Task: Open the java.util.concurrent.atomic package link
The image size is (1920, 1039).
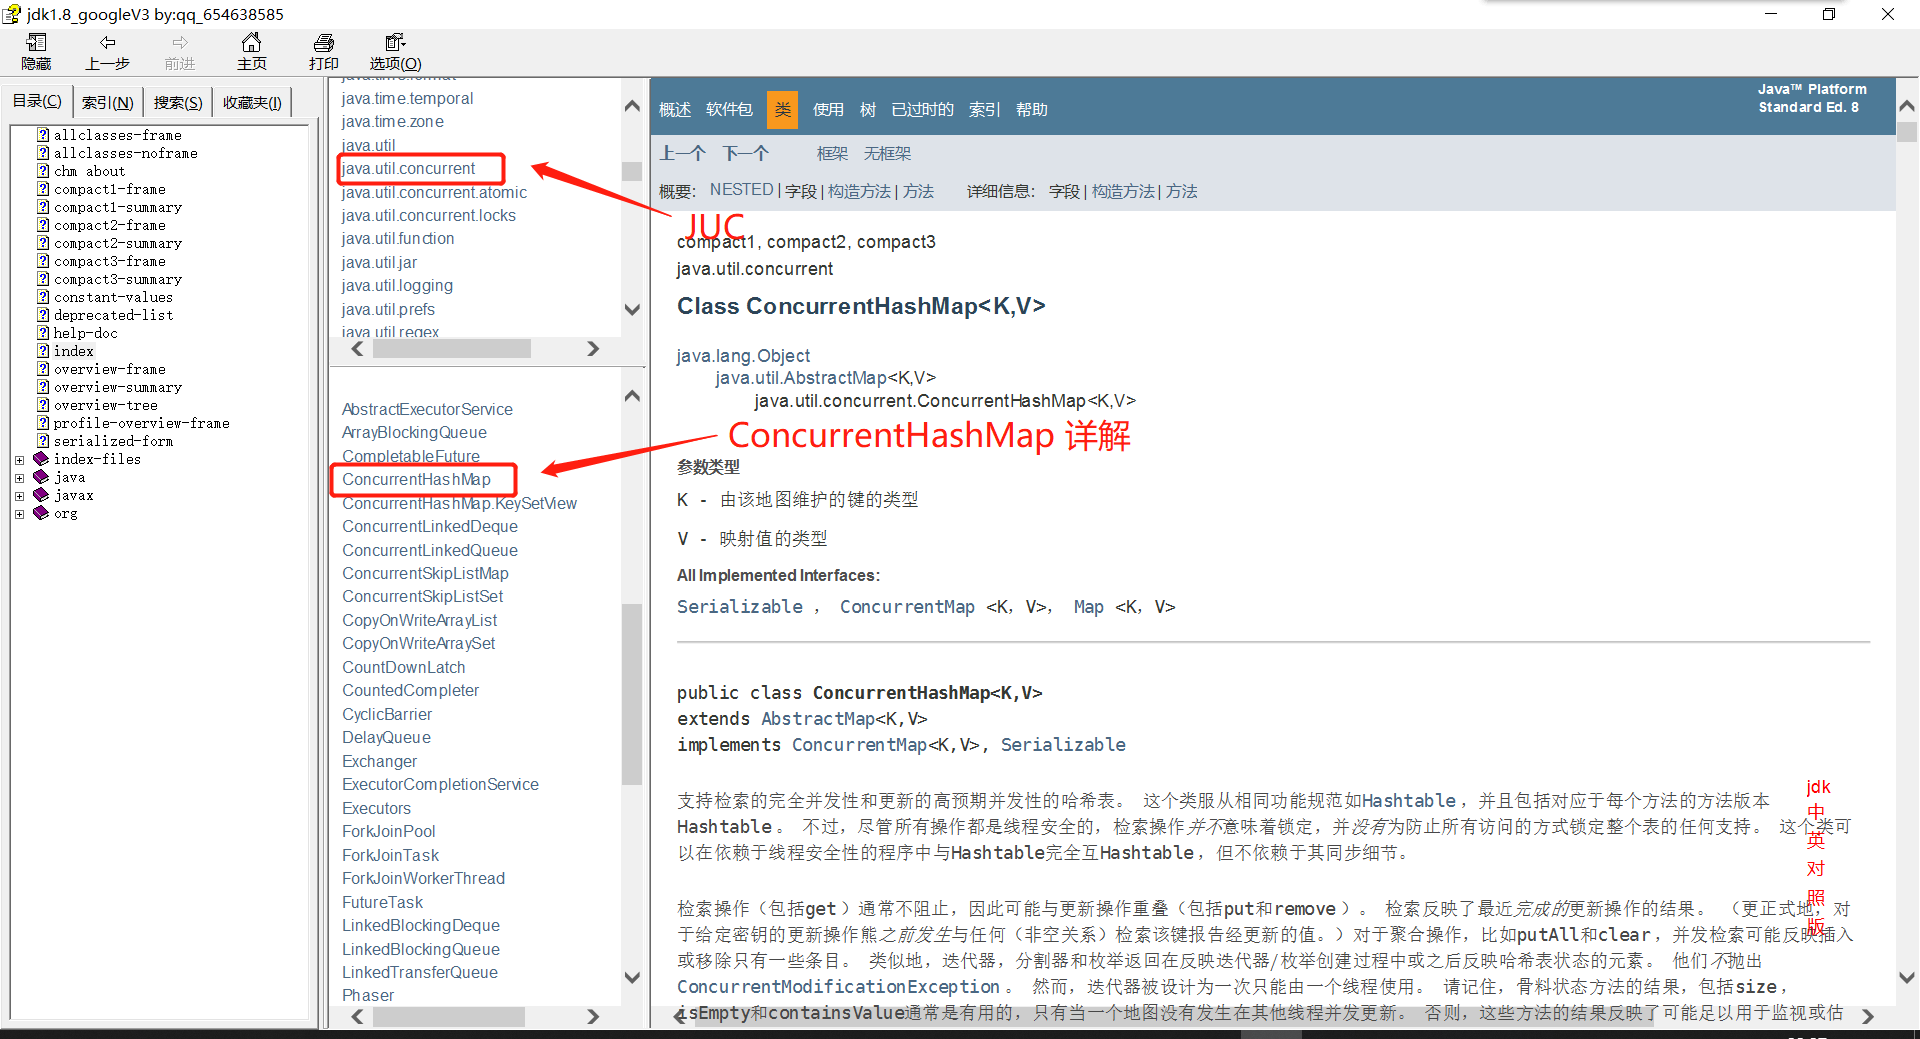Action: tap(433, 192)
